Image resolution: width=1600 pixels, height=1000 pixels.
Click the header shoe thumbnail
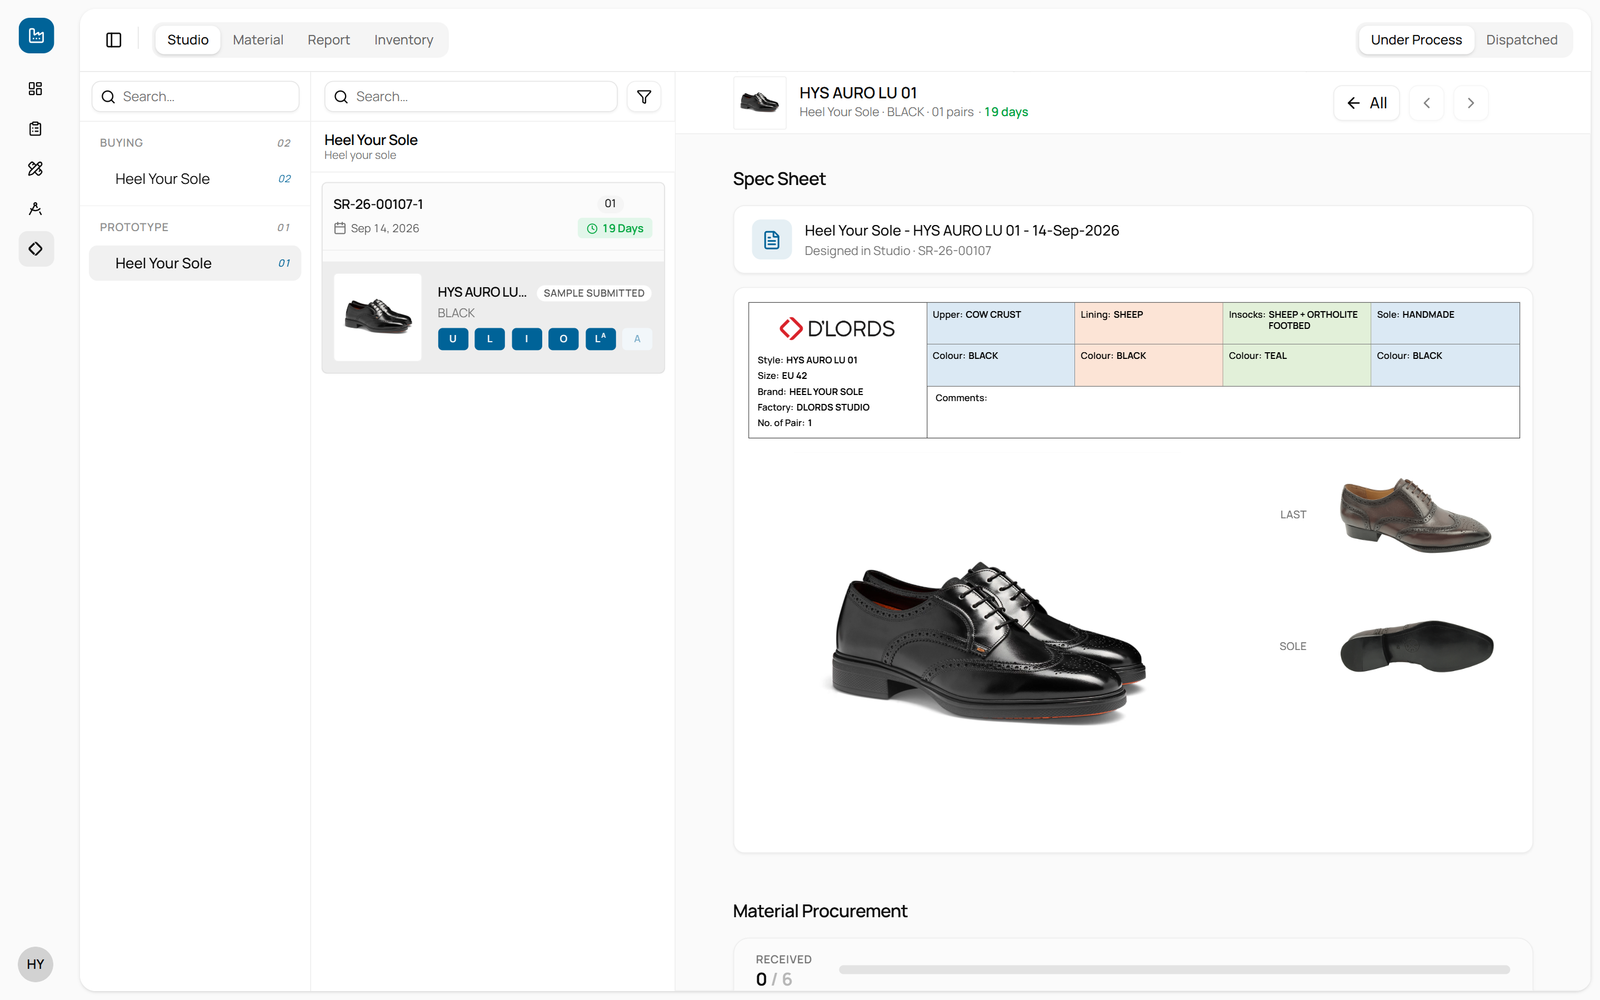click(x=760, y=102)
